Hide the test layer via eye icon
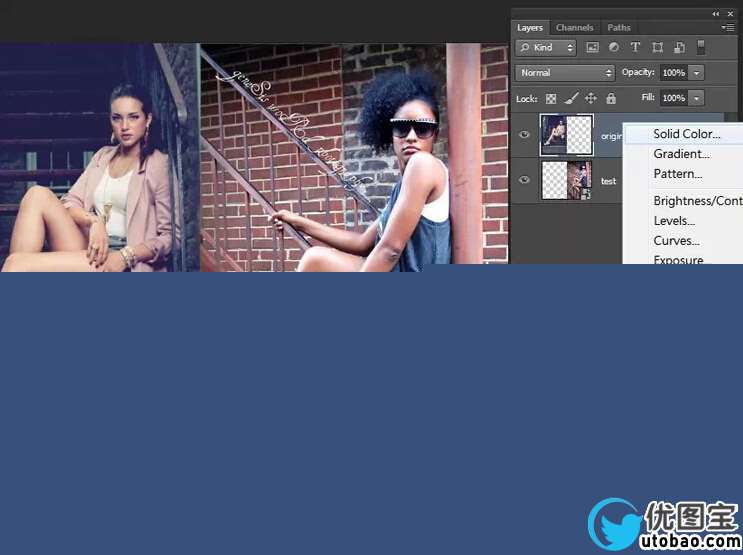The image size is (743, 555). point(524,180)
